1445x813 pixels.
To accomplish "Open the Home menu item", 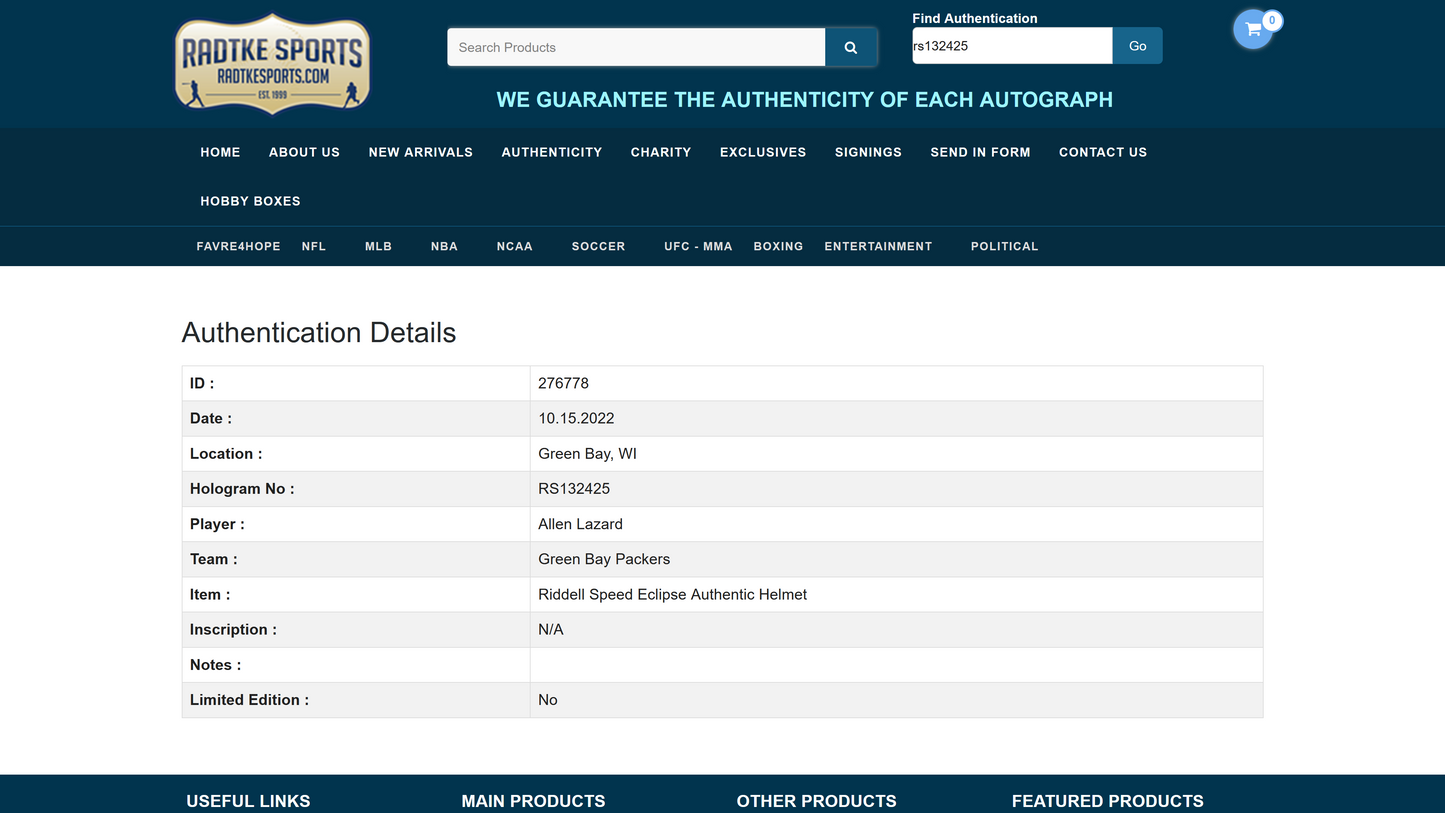I will pos(220,152).
